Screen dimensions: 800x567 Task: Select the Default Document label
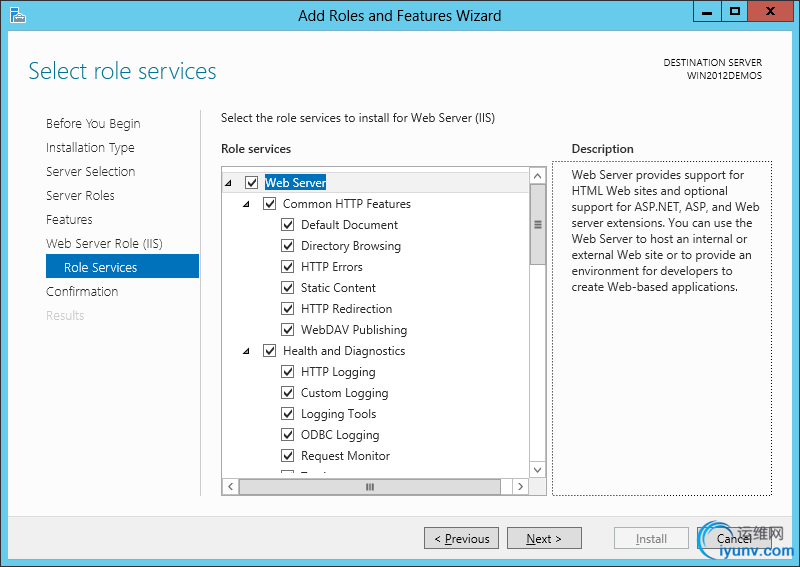pos(349,225)
